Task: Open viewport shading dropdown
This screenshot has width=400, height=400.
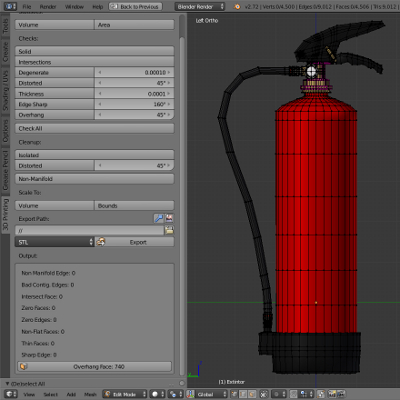Action: [157, 394]
